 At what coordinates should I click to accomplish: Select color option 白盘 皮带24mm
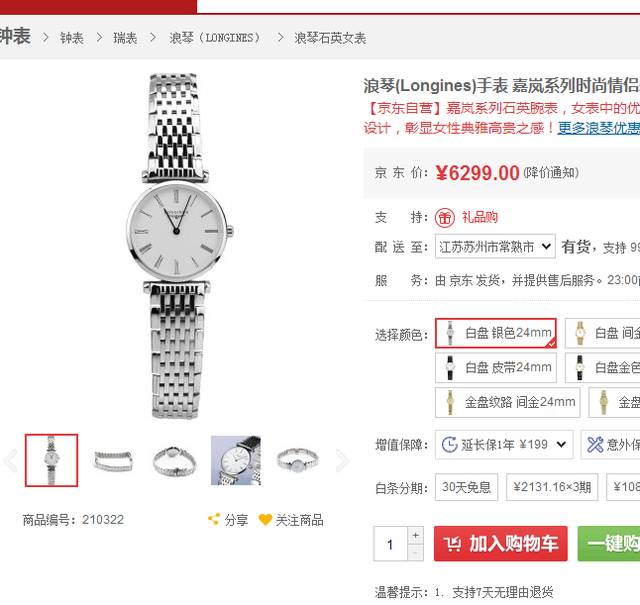[496, 367]
